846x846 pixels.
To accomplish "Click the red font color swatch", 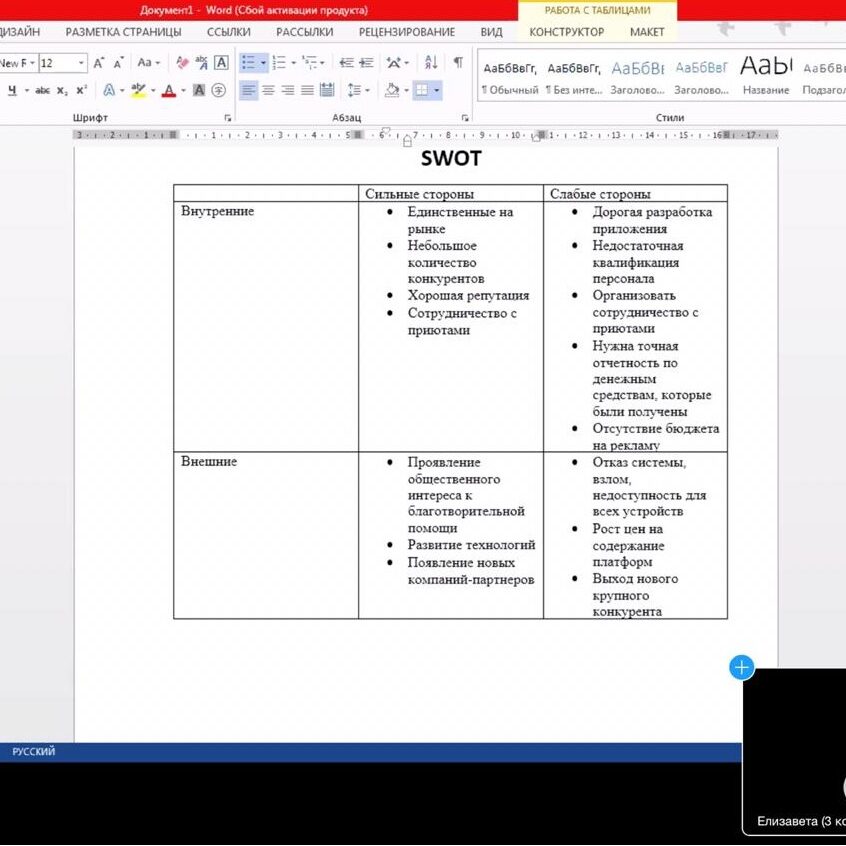I will pyautogui.click(x=168, y=90).
